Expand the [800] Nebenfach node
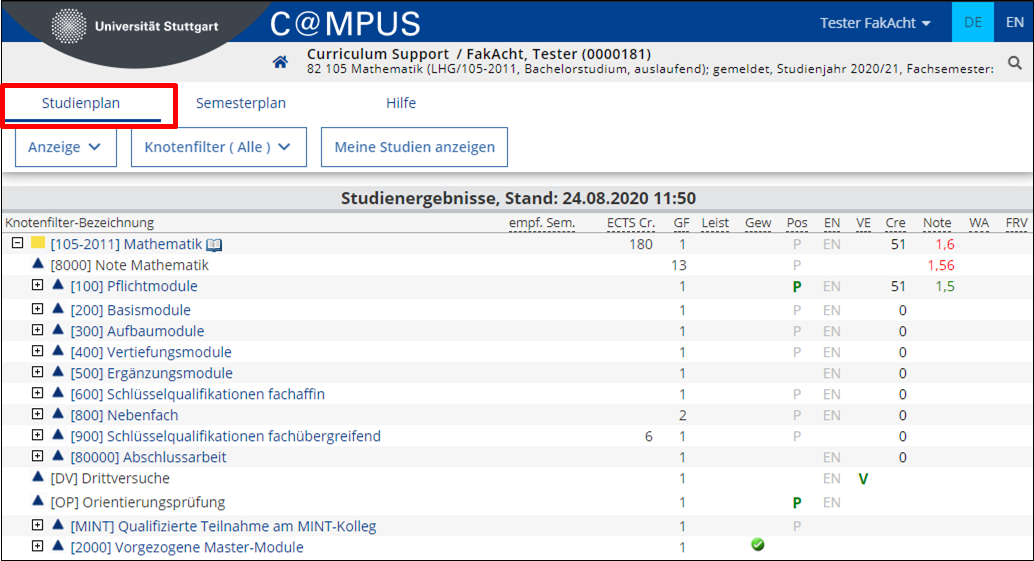The width and height of the screenshot is (1034, 561). (x=38, y=414)
